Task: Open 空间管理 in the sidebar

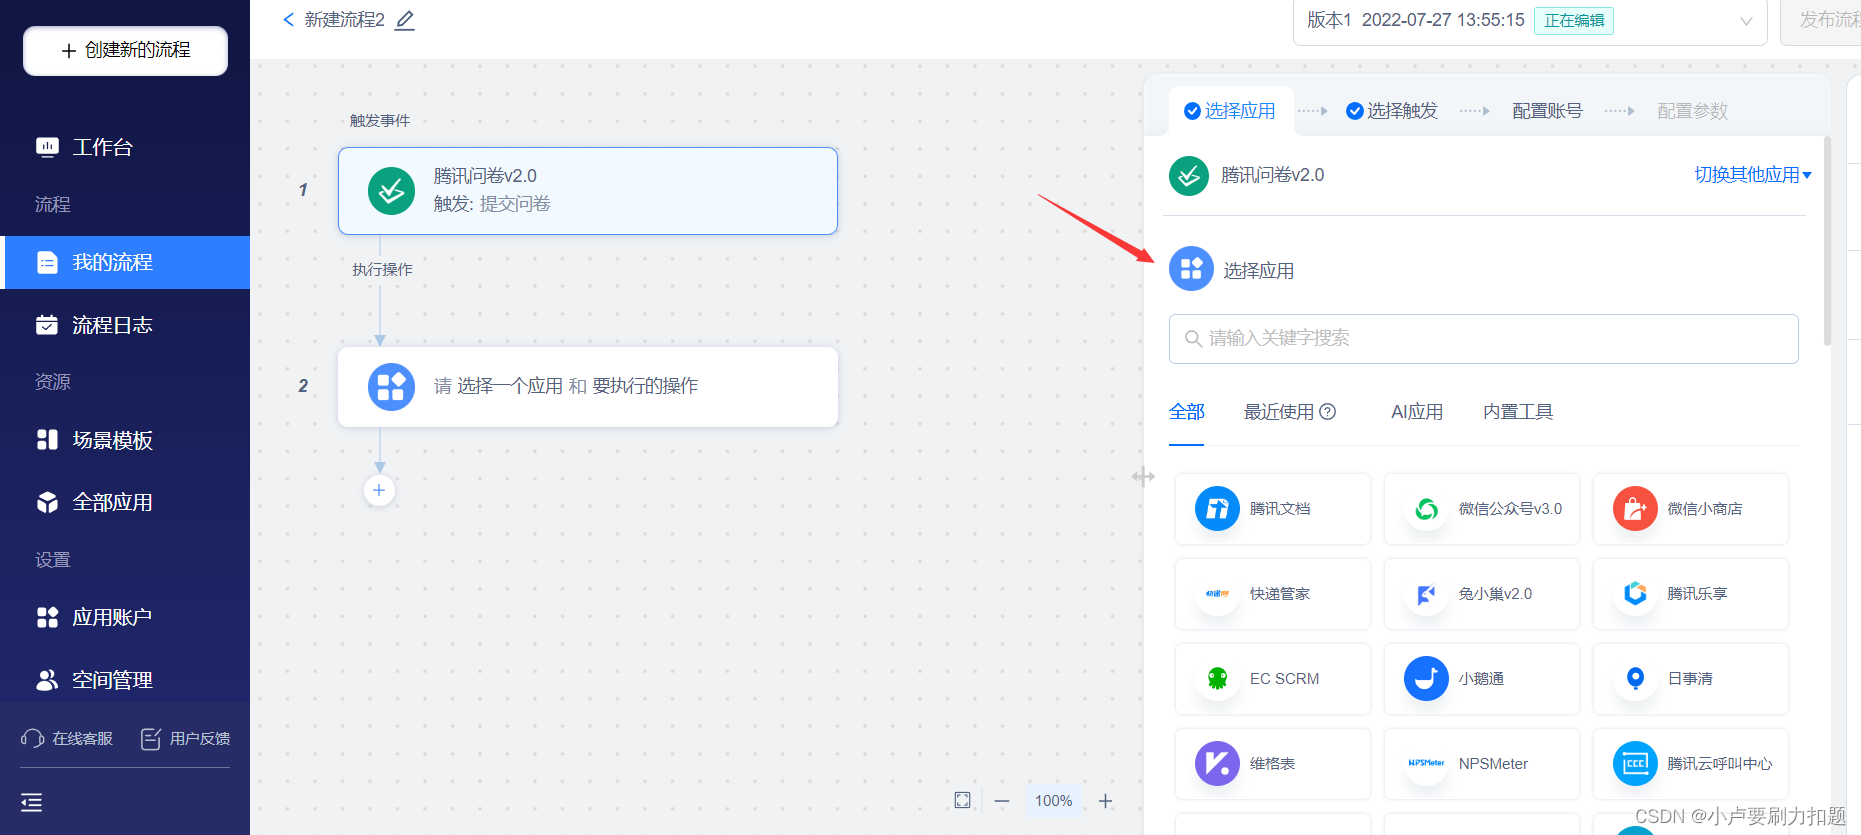Action: click(x=125, y=680)
